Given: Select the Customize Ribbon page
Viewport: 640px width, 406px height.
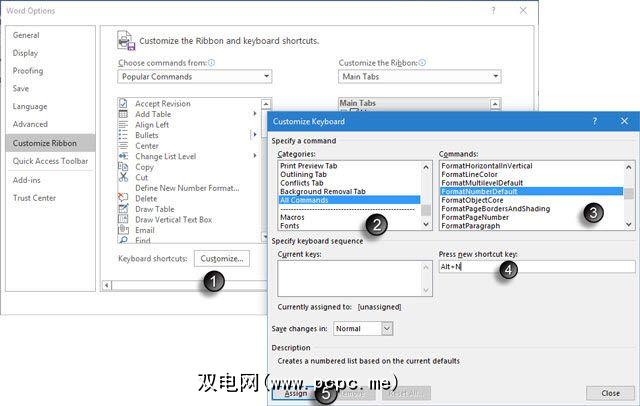Looking at the screenshot, I should 50,143.
